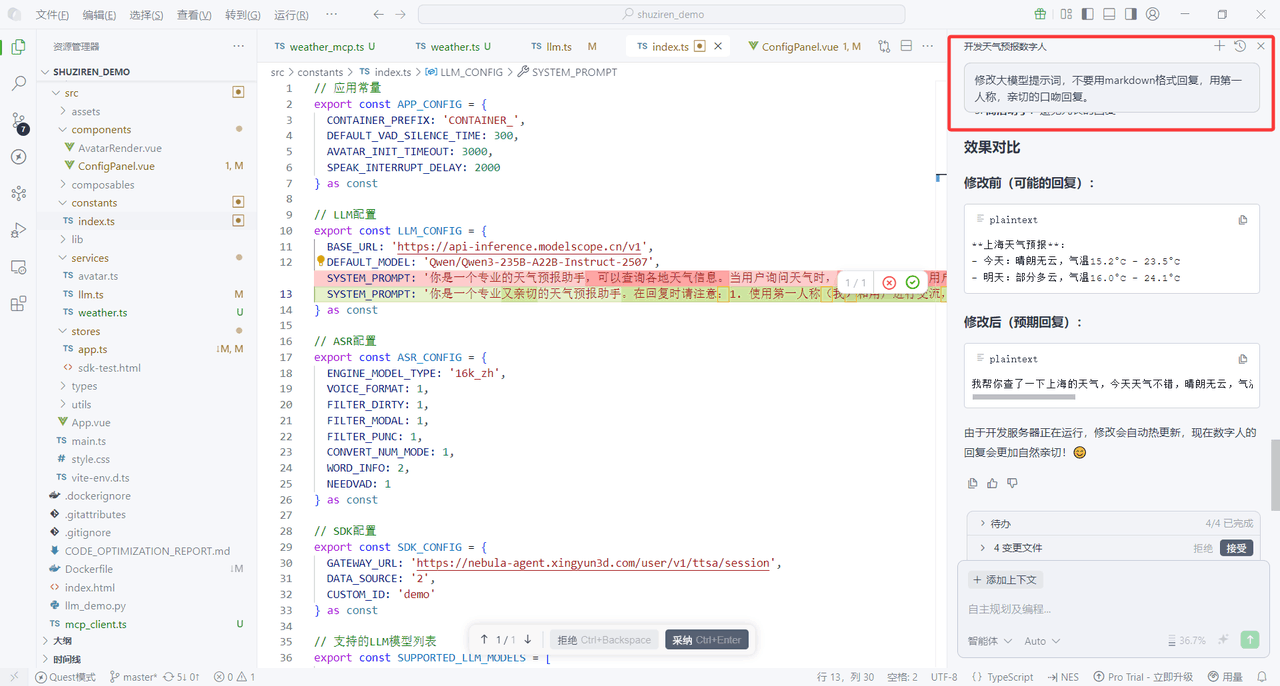This screenshot has width=1280, height=686.
Task: Open the account profile icon
Action: pos(1153,15)
